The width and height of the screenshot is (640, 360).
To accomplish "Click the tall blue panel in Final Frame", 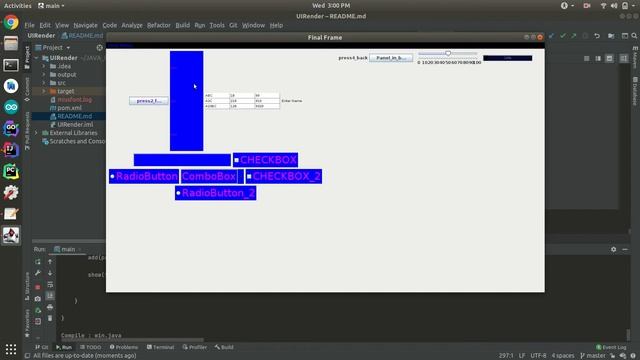I will [x=187, y=101].
